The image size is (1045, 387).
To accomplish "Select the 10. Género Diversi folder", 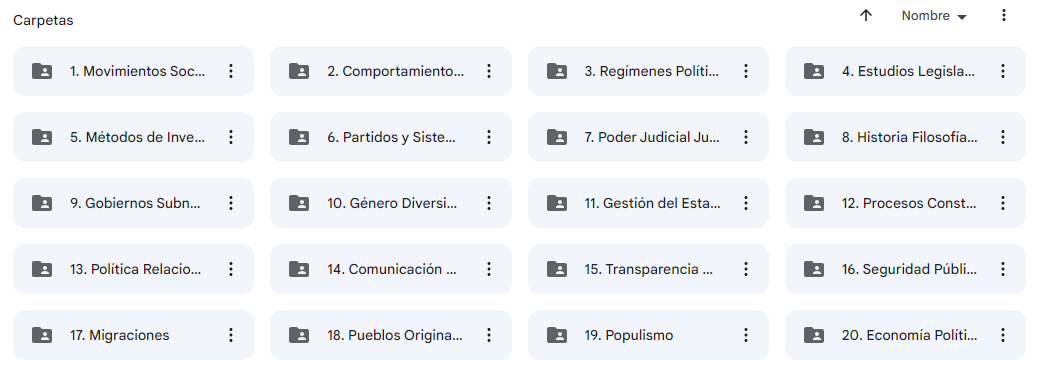I will 391,203.
